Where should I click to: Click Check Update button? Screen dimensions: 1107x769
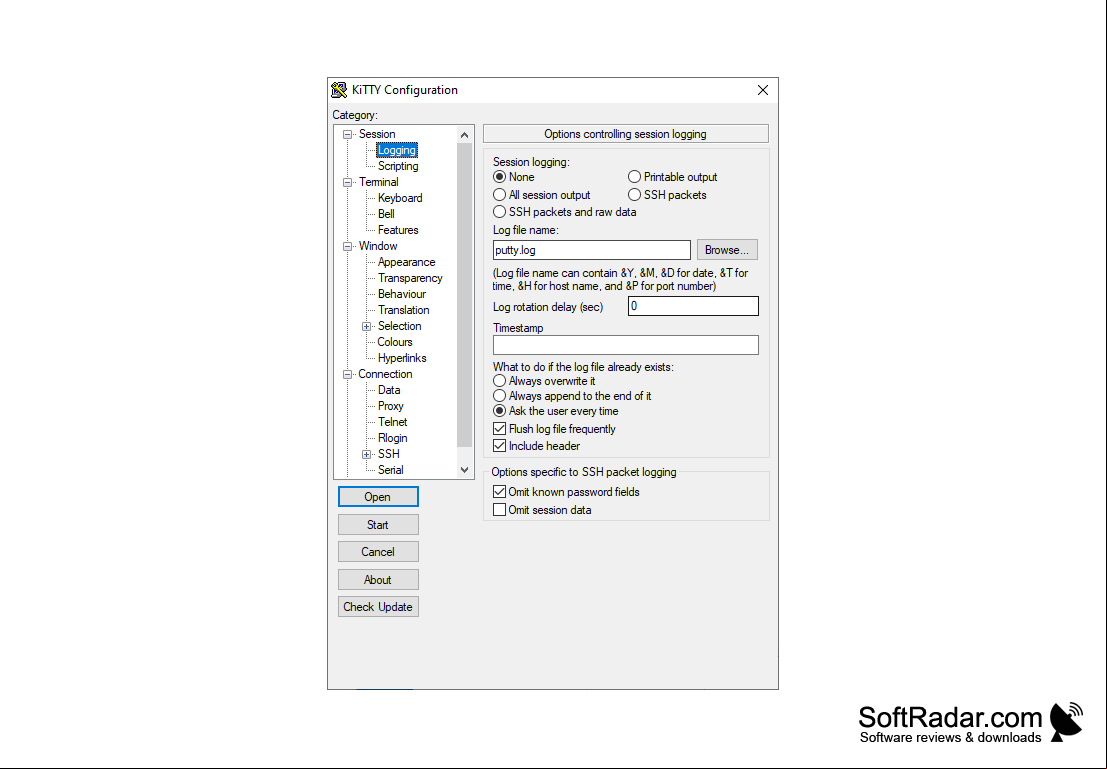coord(378,607)
